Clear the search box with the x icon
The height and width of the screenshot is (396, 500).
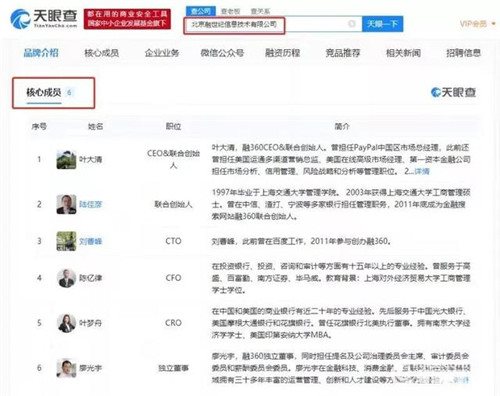351,24
